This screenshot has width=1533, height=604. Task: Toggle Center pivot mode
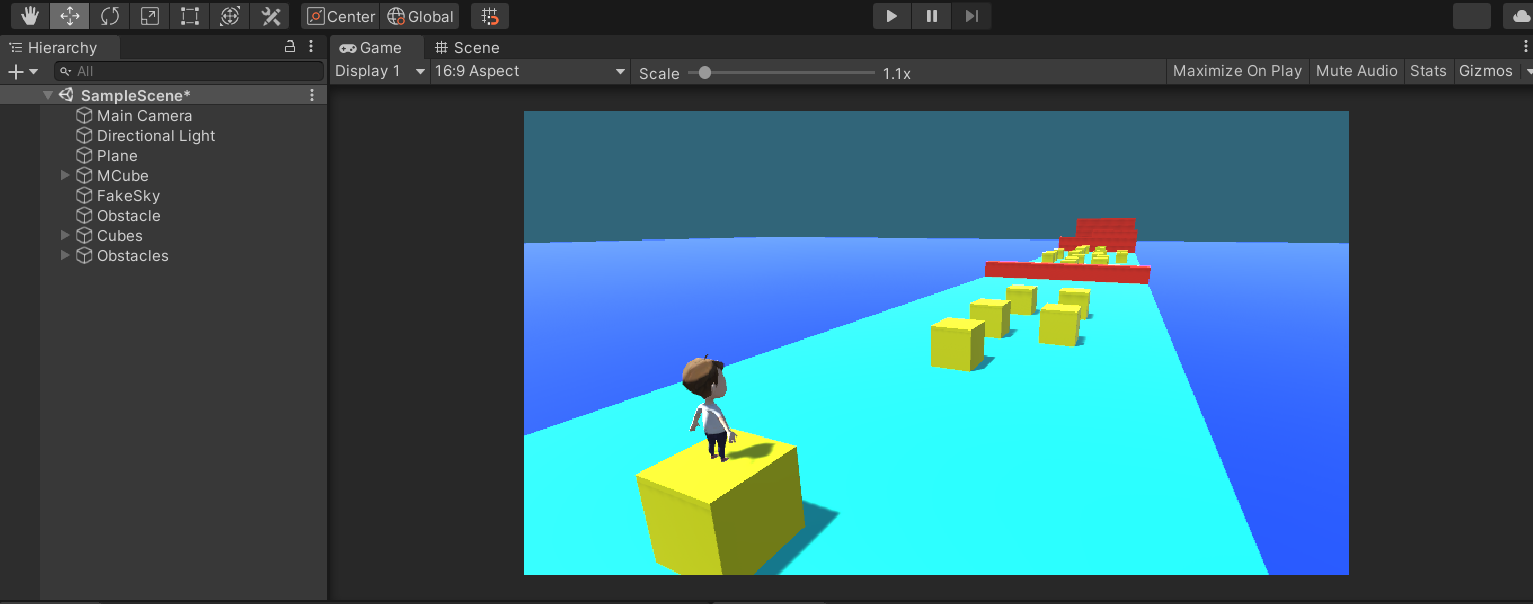pos(340,16)
